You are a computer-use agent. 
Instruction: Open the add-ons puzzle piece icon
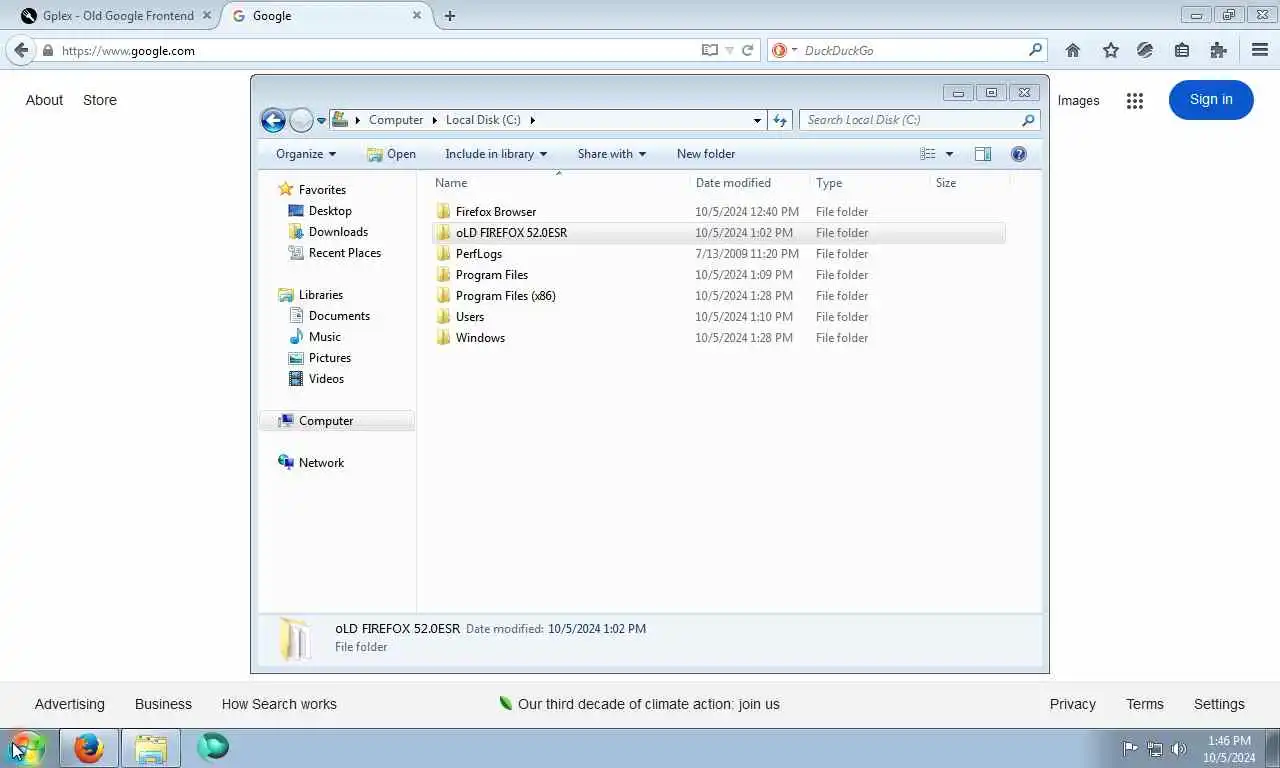1218,50
